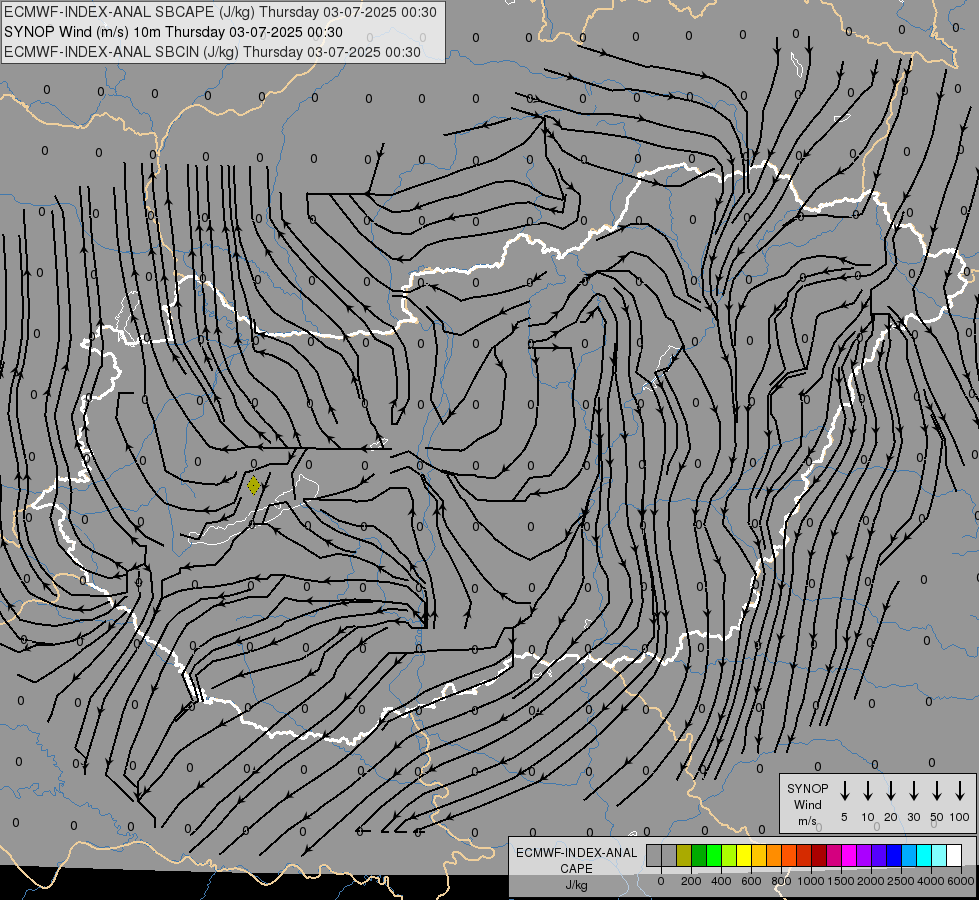Click the wind legend arrow above 10
Image resolution: width=979 pixels, height=900 pixels.
(867, 791)
